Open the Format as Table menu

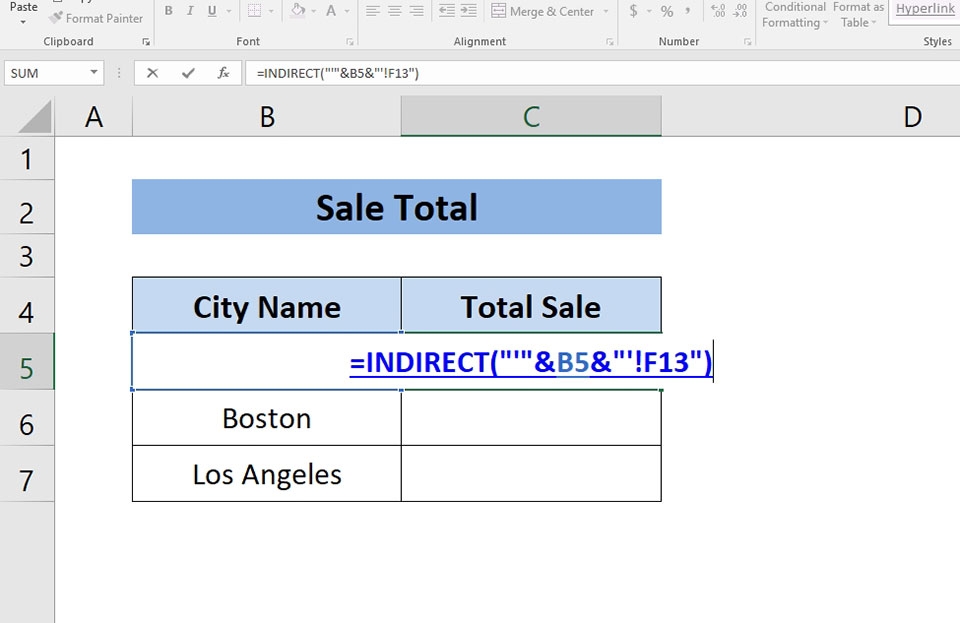858,14
